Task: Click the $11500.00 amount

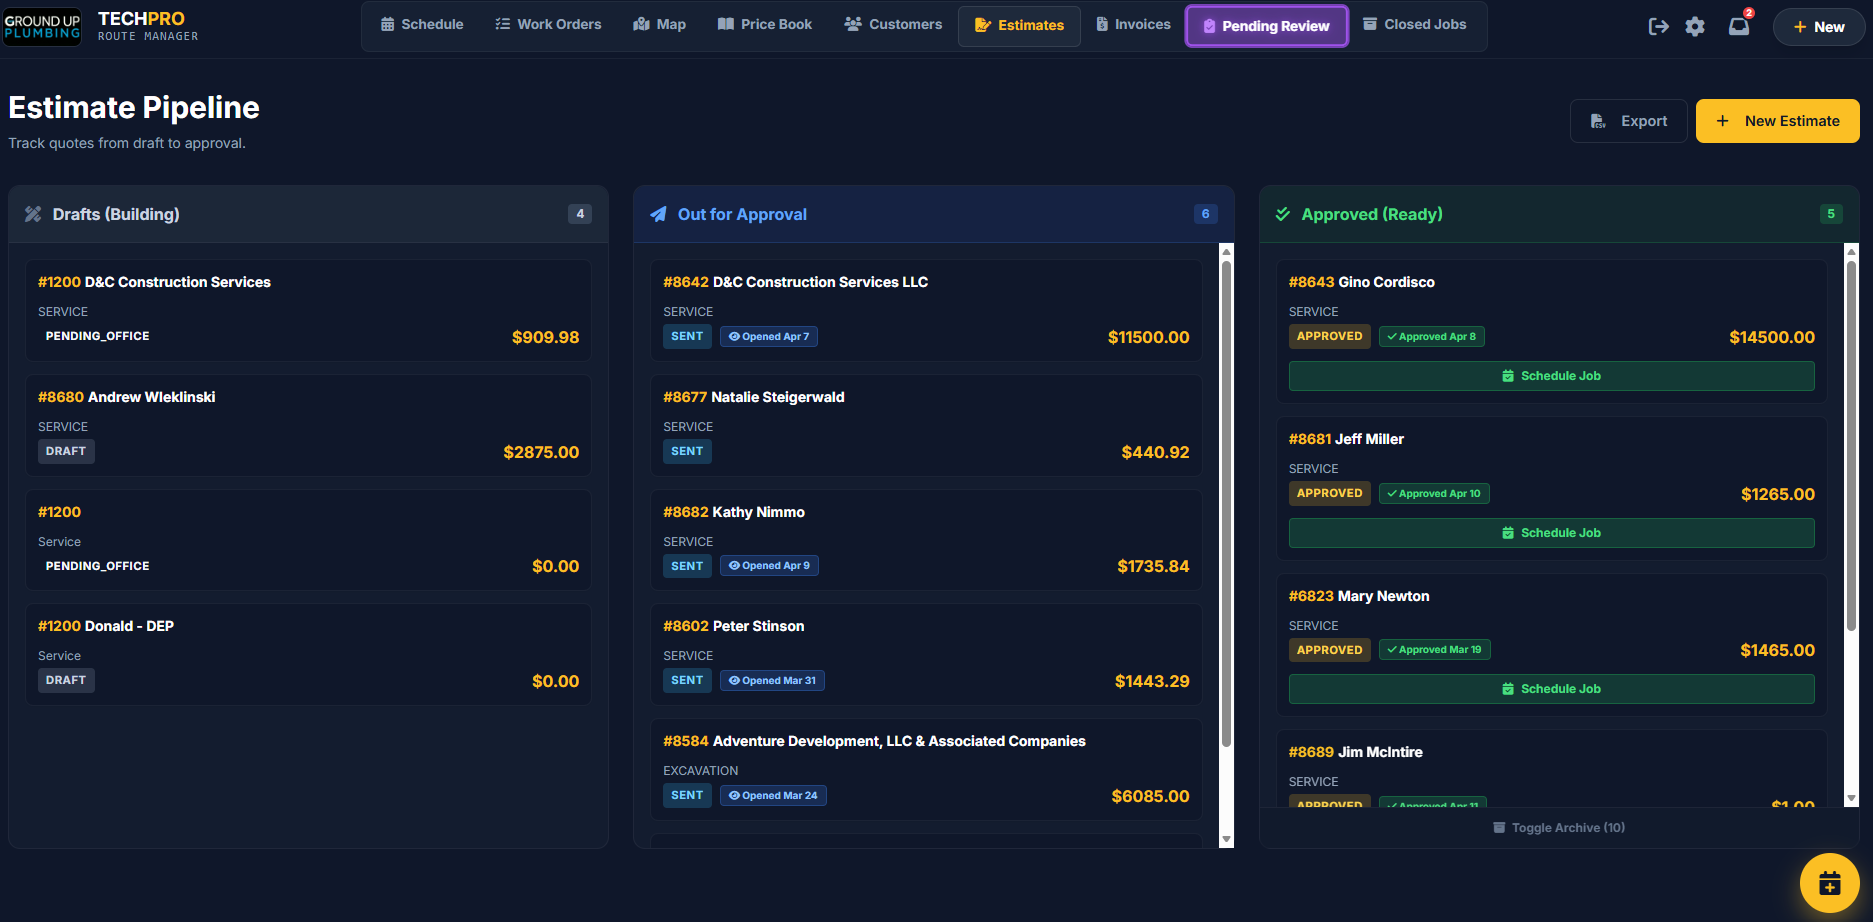Action: pyautogui.click(x=1148, y=338)
